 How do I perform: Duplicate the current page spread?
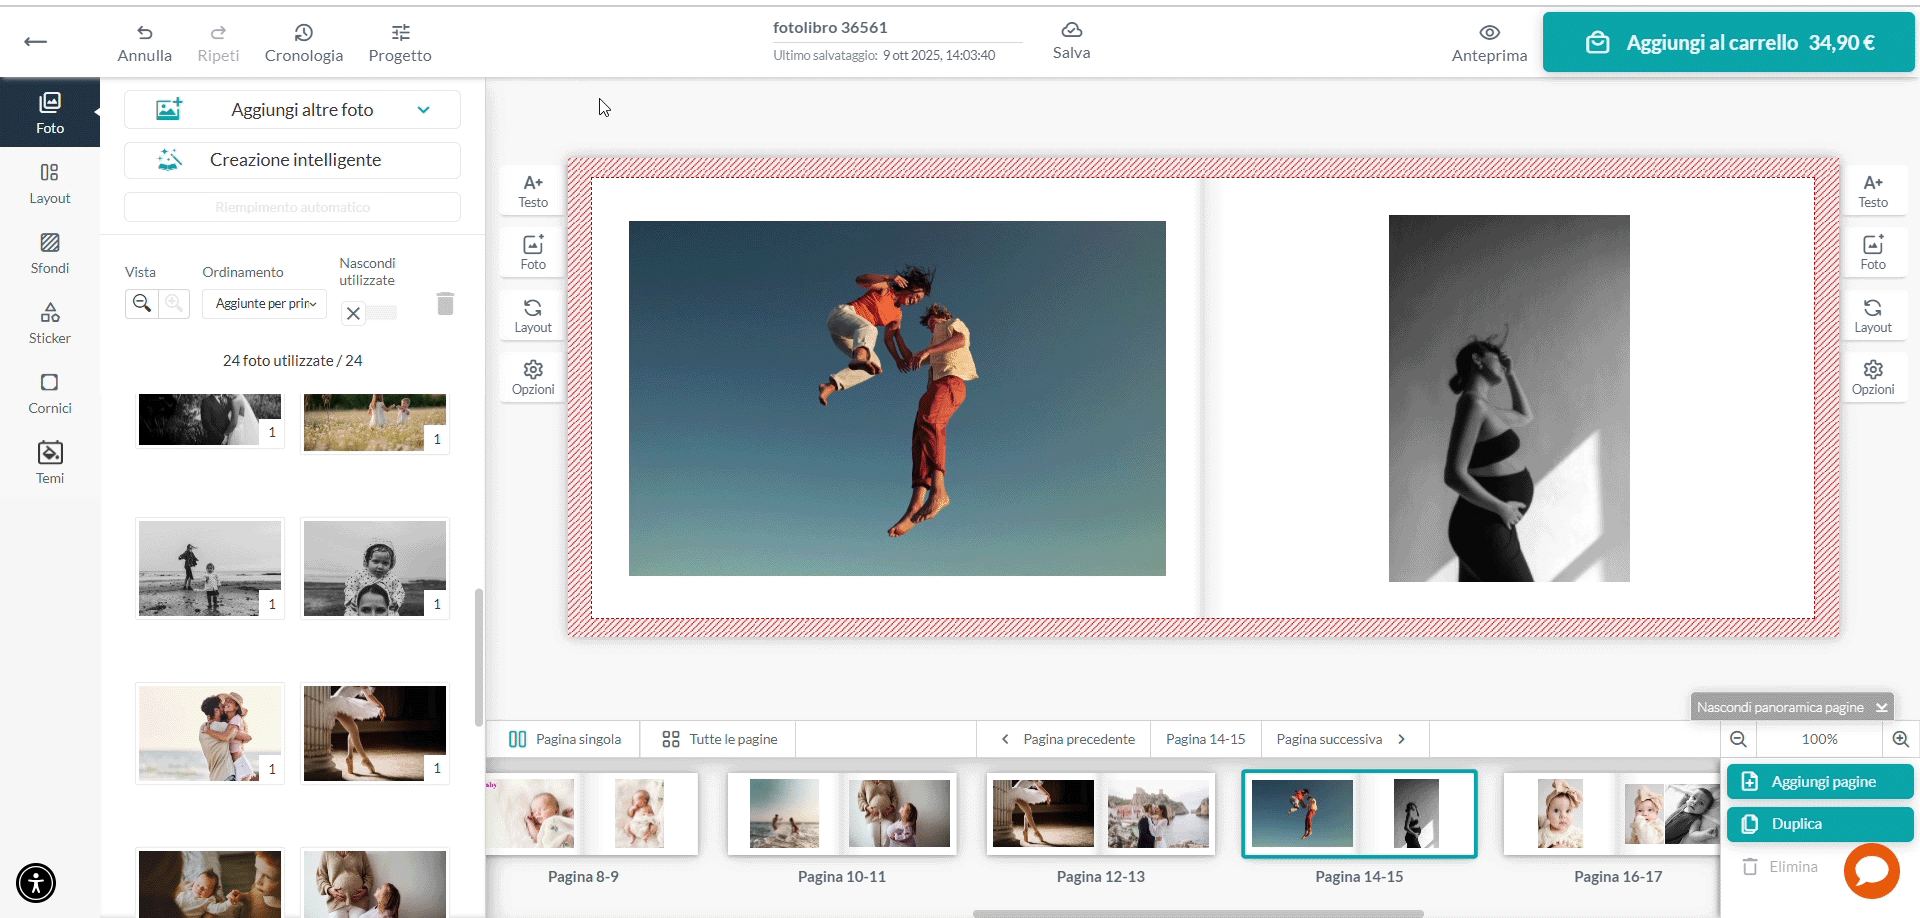[x=1820, y=824]
